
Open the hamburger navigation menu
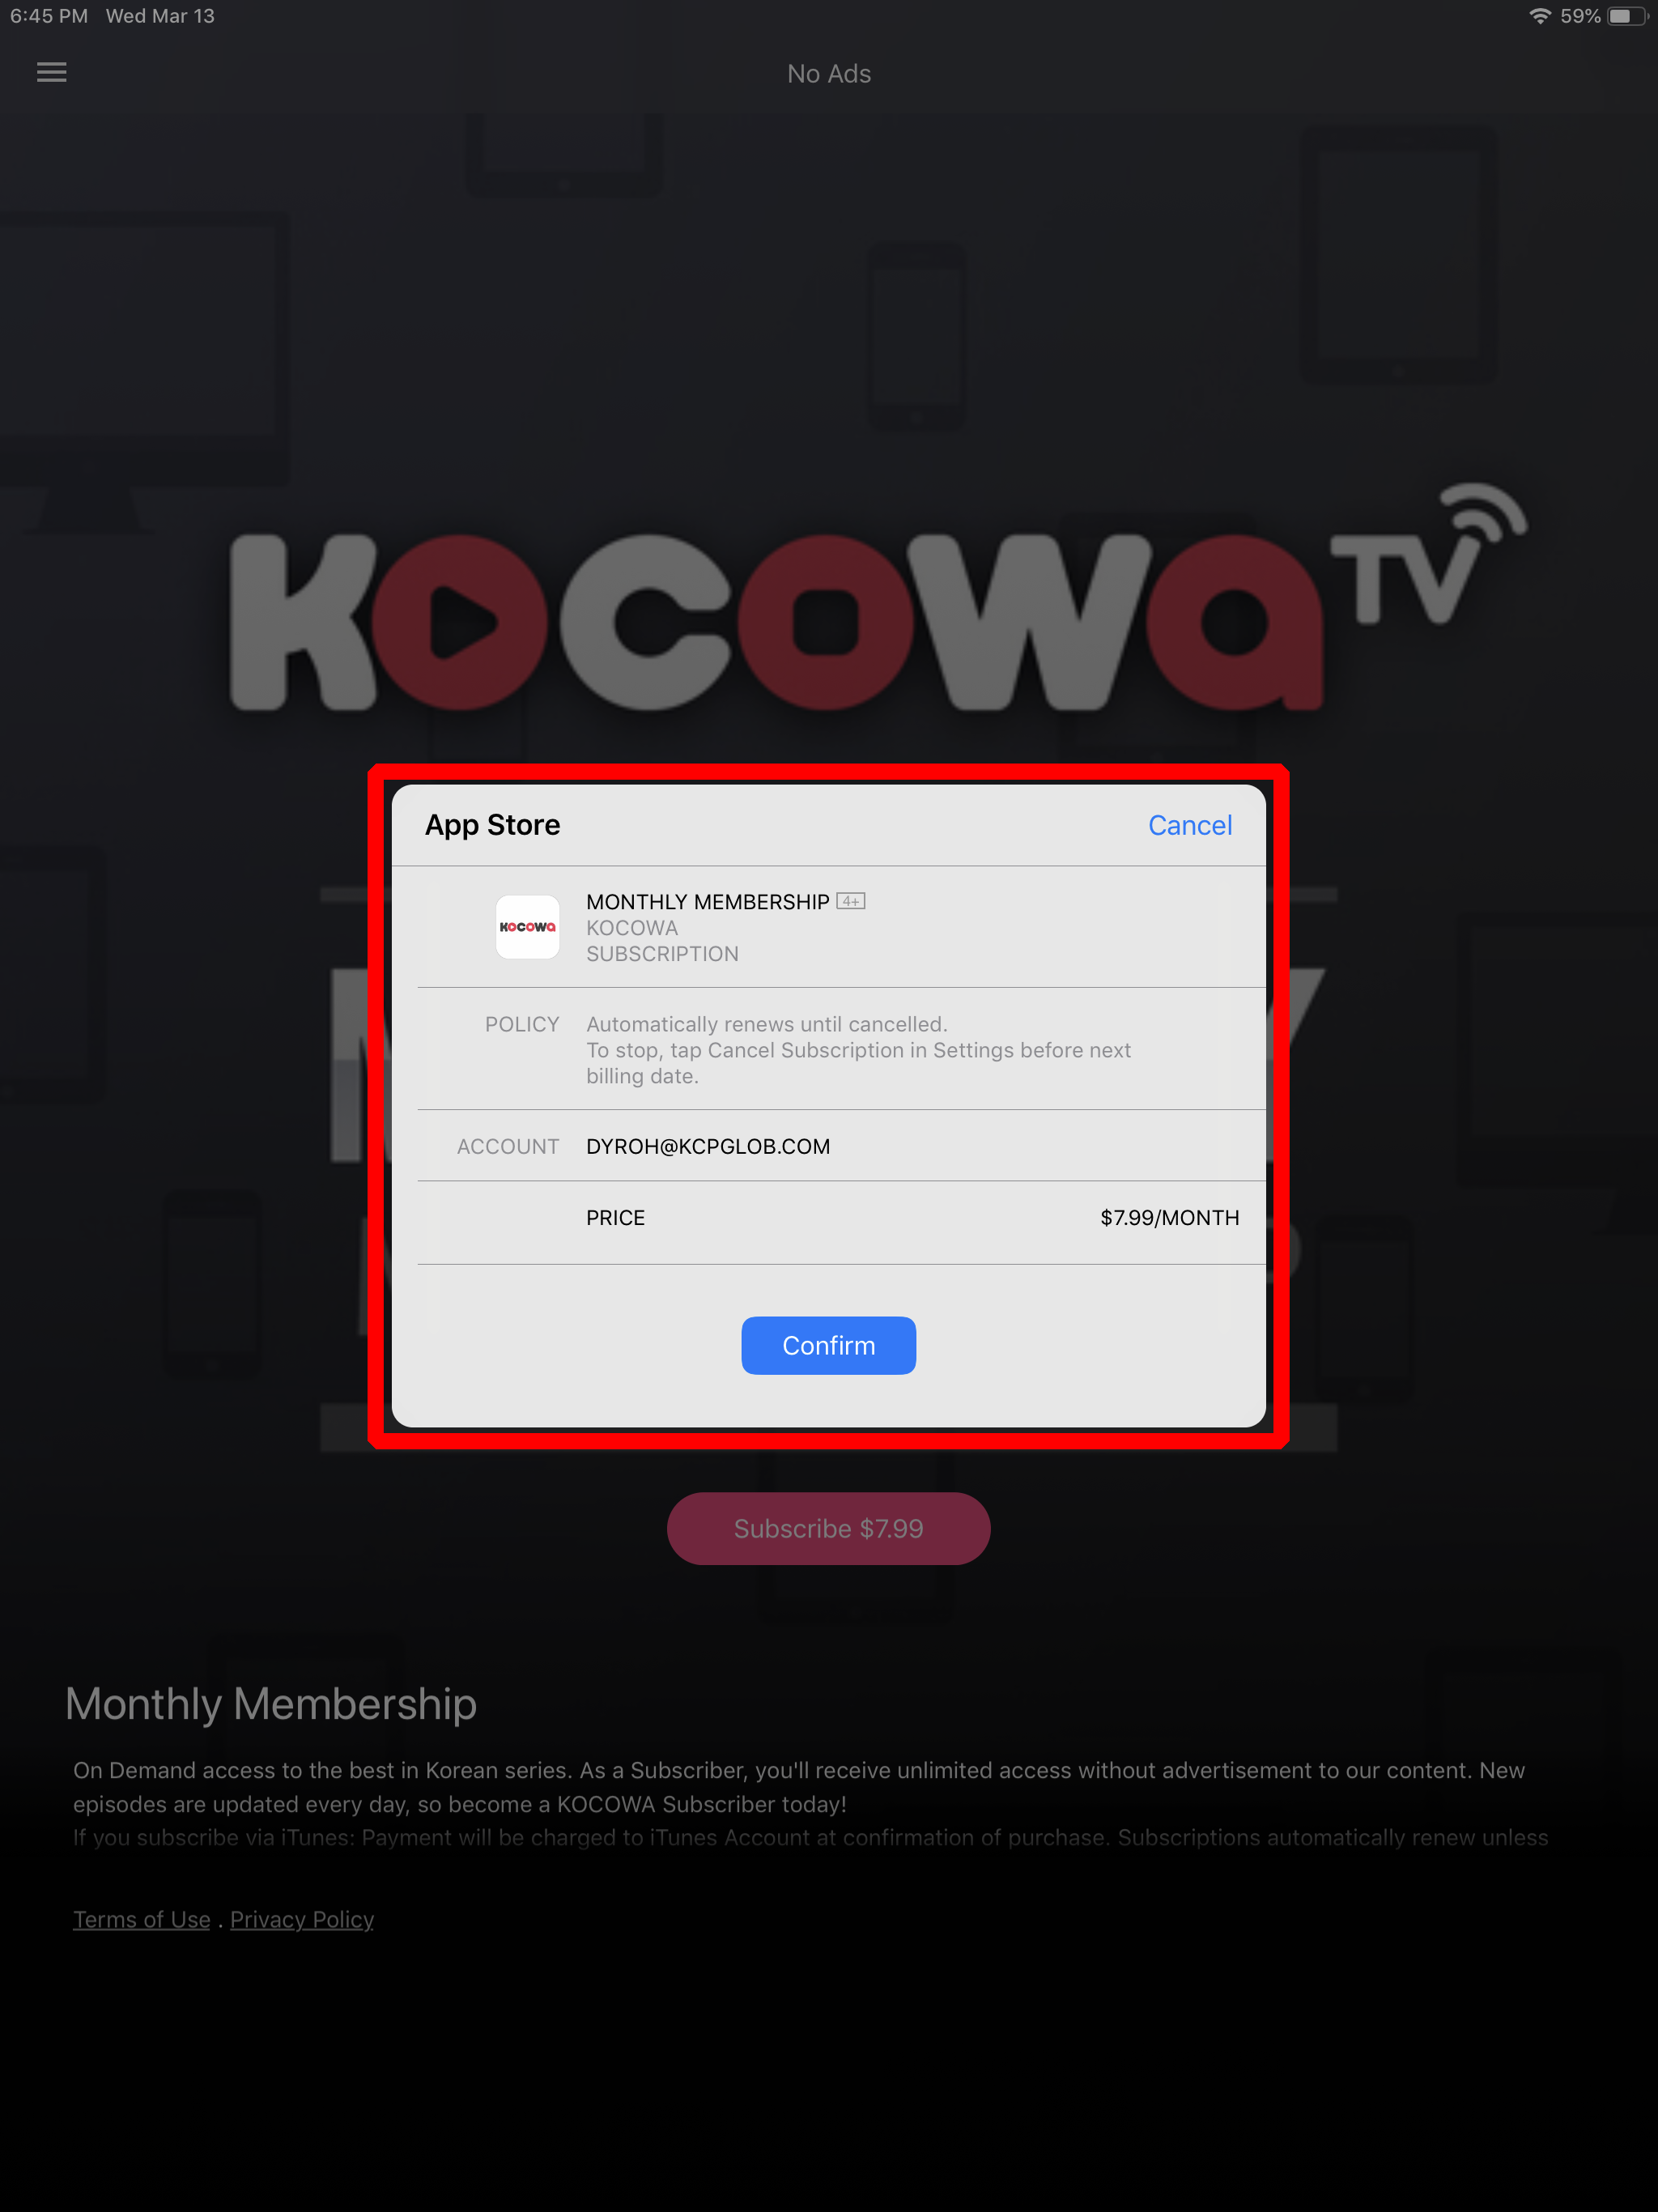(x=50, y=71)
